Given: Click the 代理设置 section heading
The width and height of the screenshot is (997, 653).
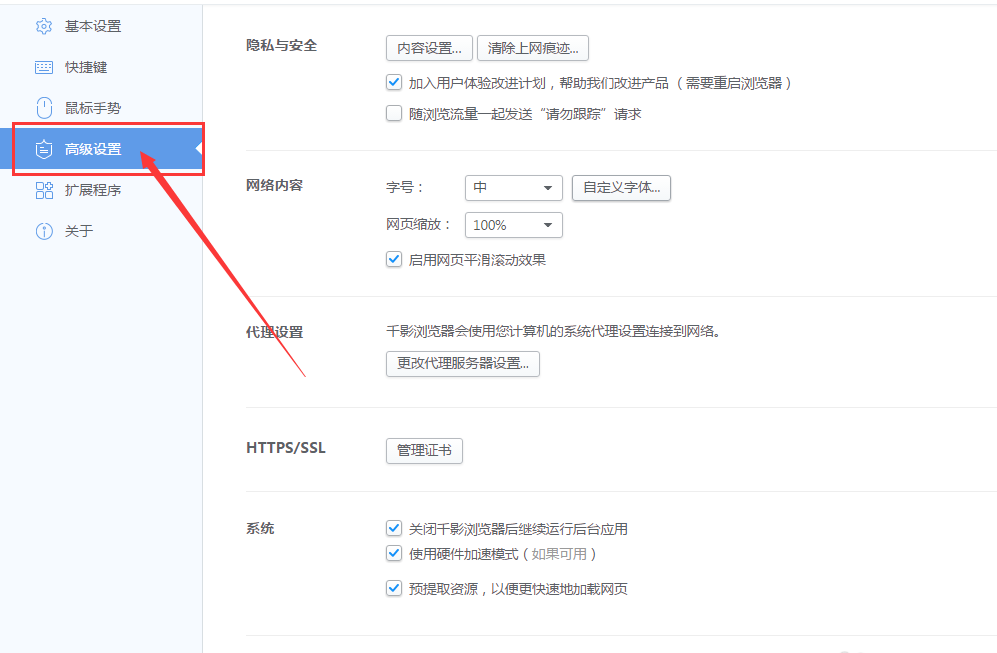Looking at the screenshot, I should [275, 332].
